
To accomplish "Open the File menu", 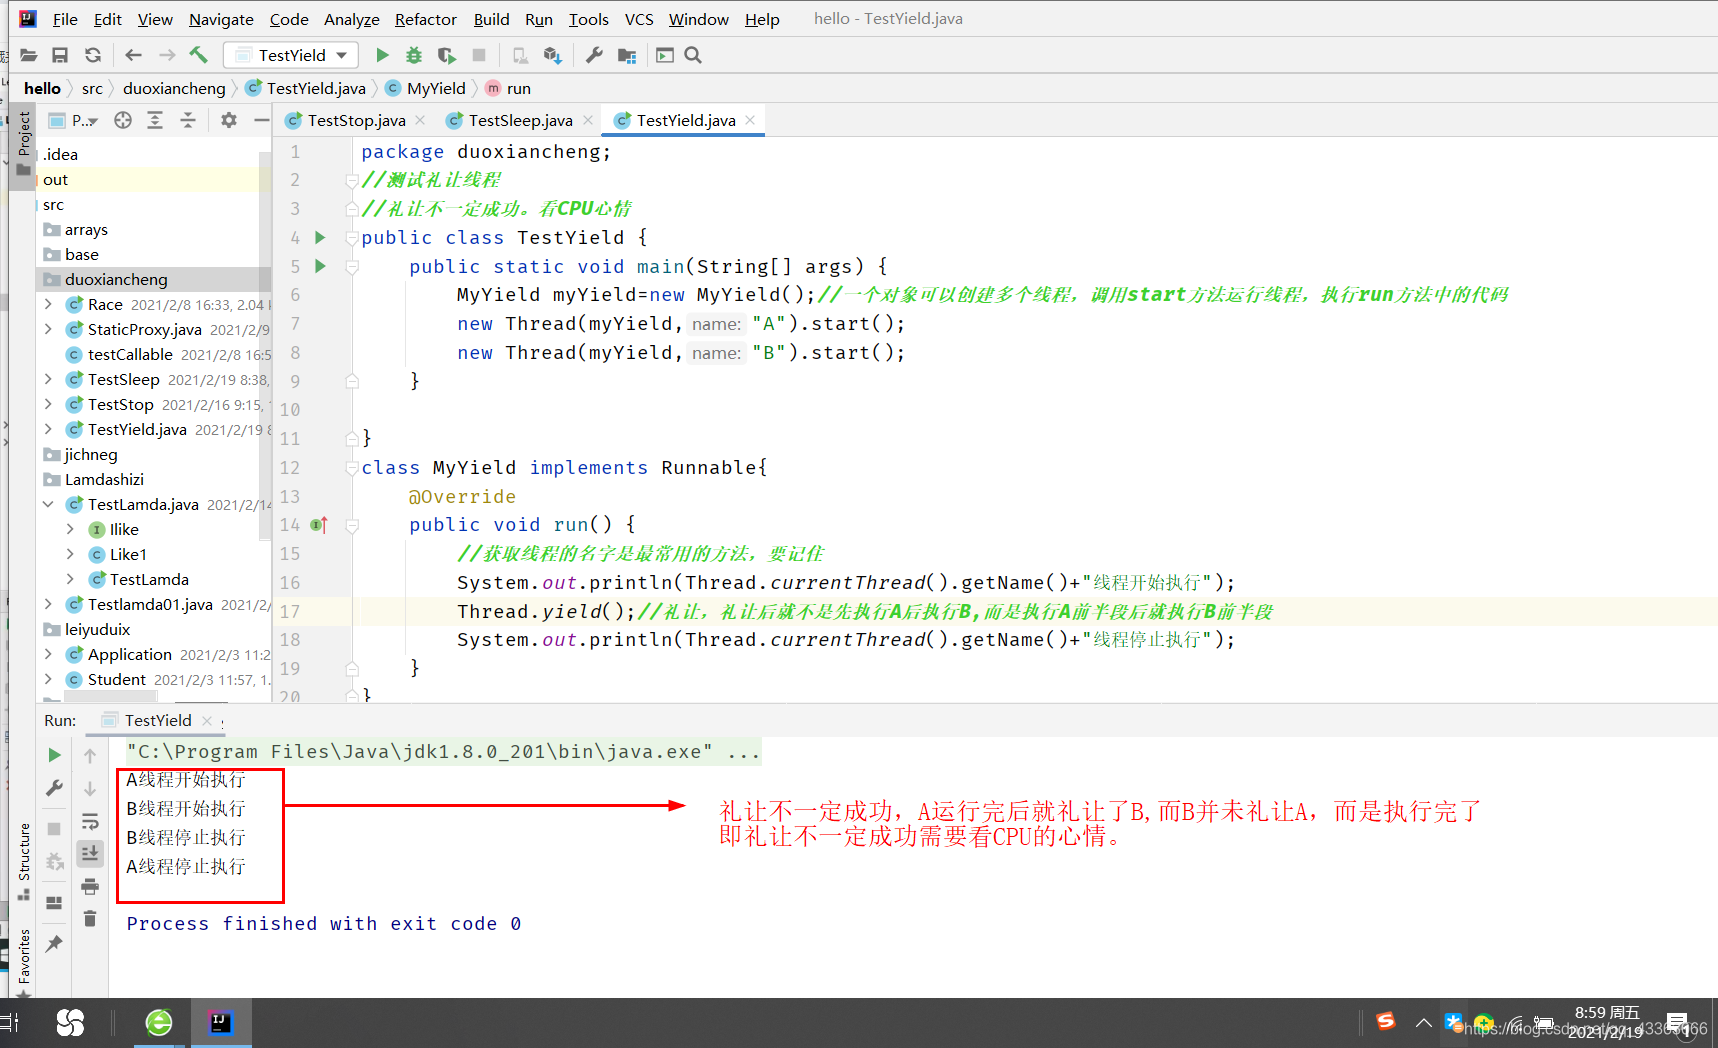I will [x=65, y=19].
